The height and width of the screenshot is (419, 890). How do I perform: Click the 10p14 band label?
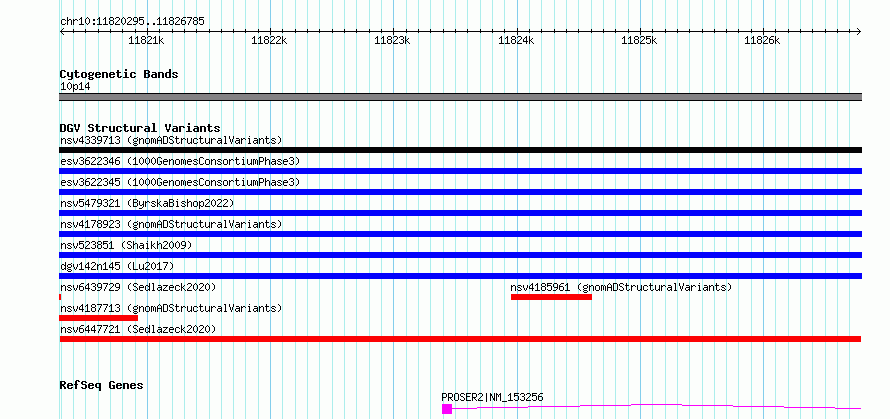[x=75, y=87]
